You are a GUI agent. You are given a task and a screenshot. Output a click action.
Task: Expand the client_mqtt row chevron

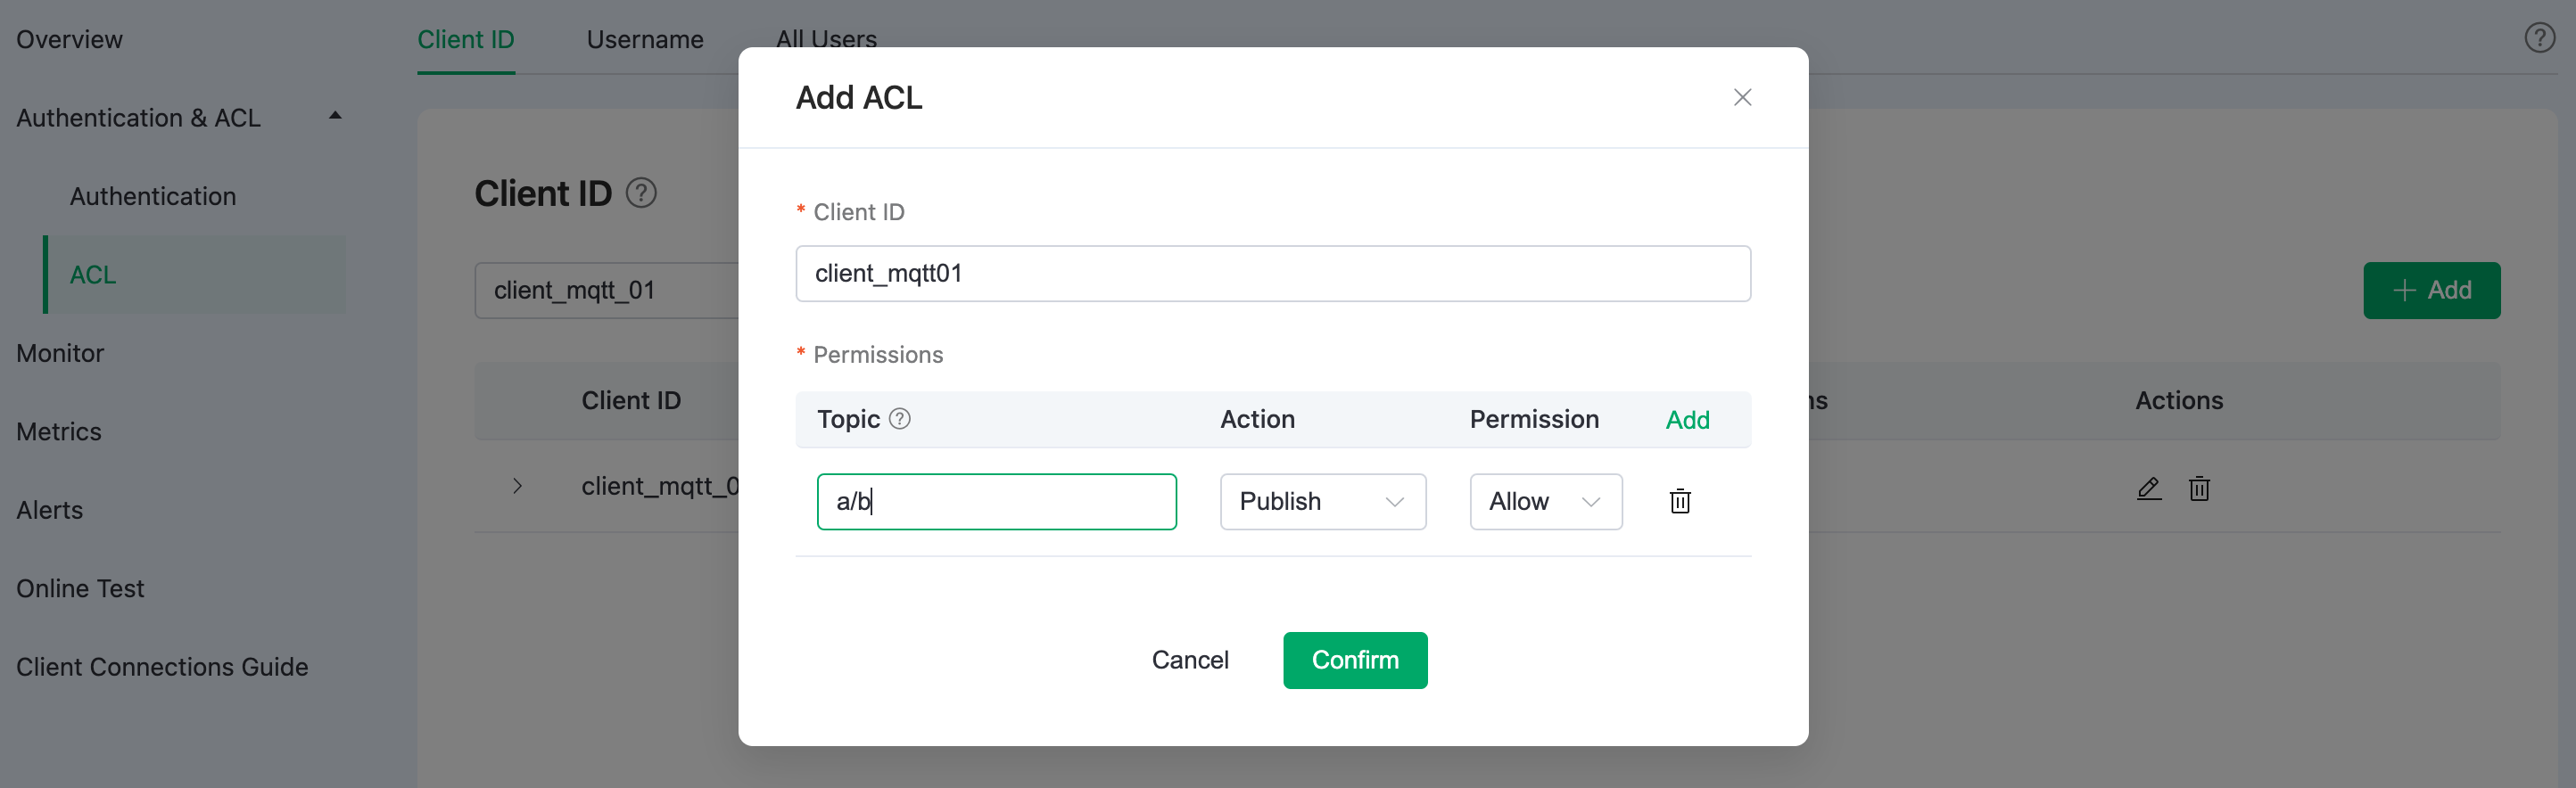pos(517,486)
